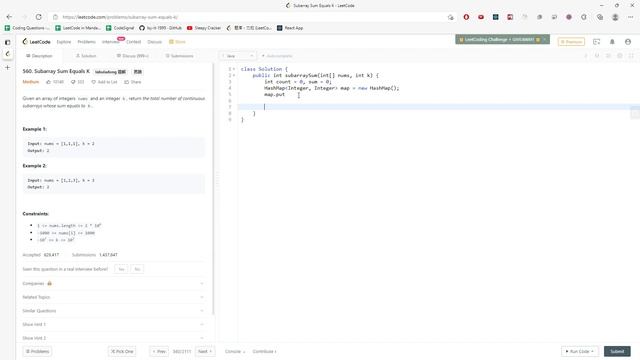Click the red YouTube-style extension icon
640x360 pixels.
pyautogui.click(x=481, y=17)
